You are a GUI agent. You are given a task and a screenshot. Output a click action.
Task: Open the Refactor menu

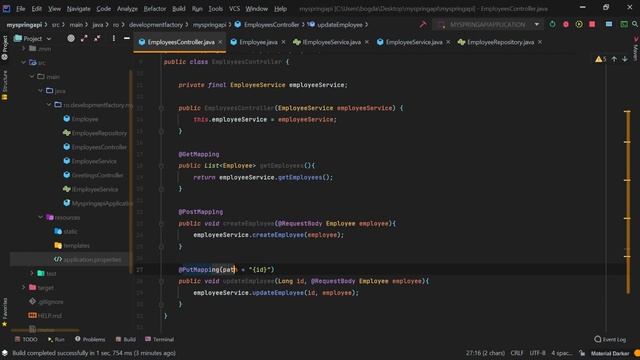pyautogui.click(x=155, y=9)
